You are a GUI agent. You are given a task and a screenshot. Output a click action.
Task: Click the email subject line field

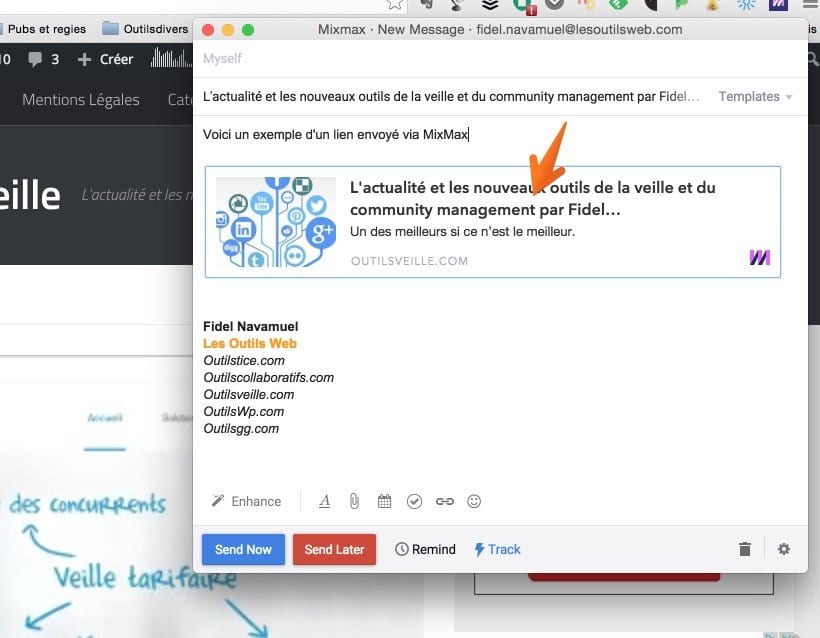click(451, 96)
